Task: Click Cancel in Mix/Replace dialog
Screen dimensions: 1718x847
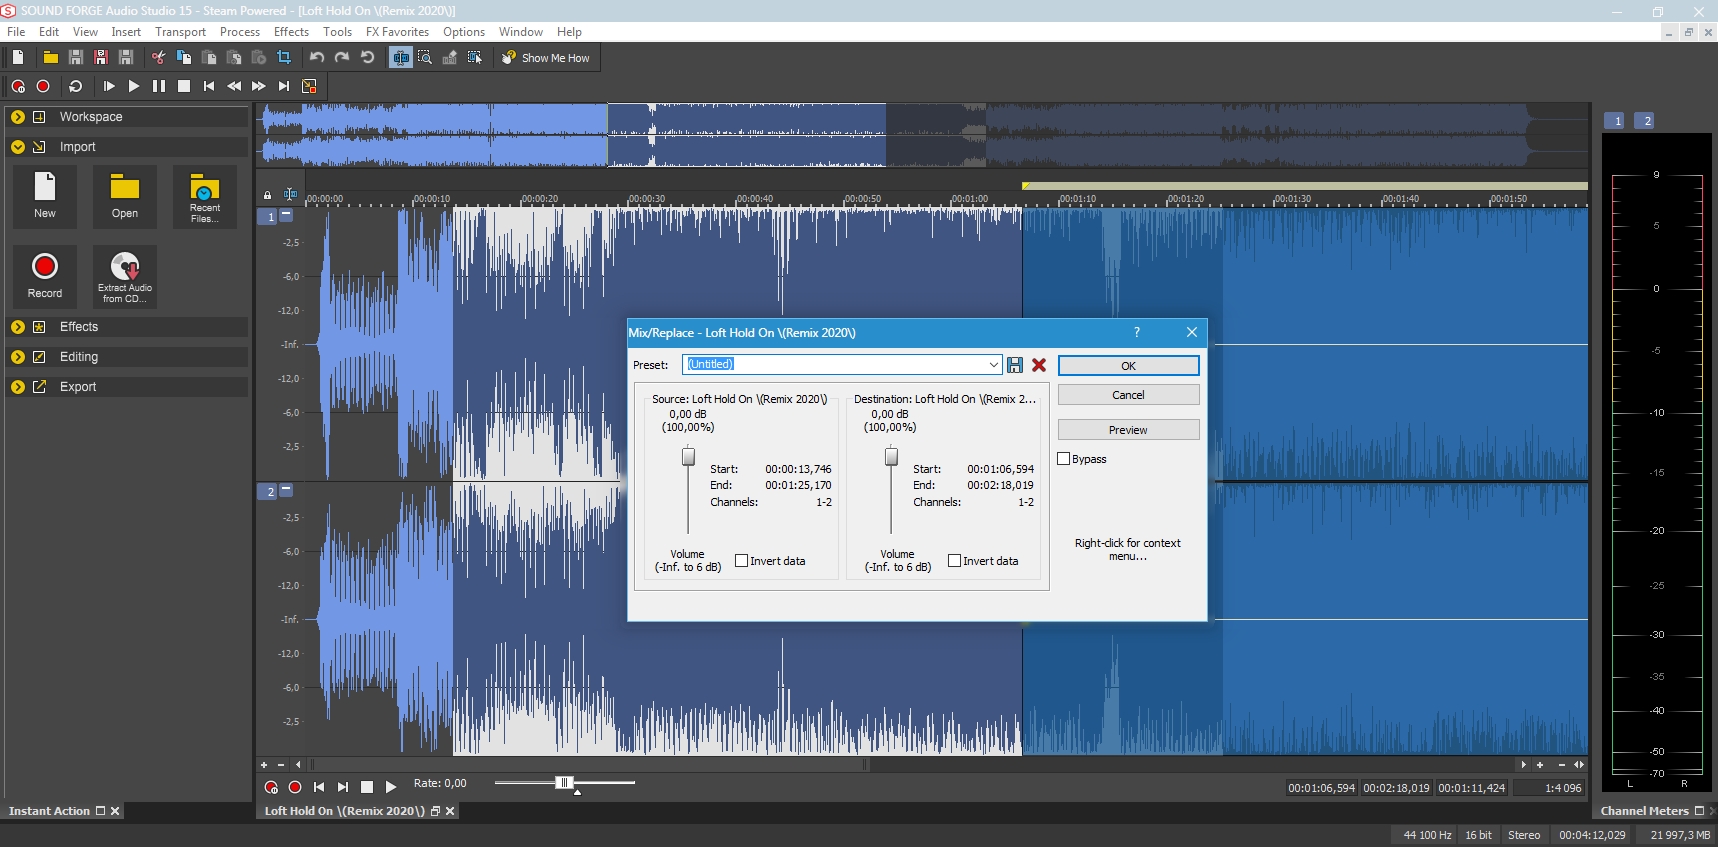Action: (1128, 395)
